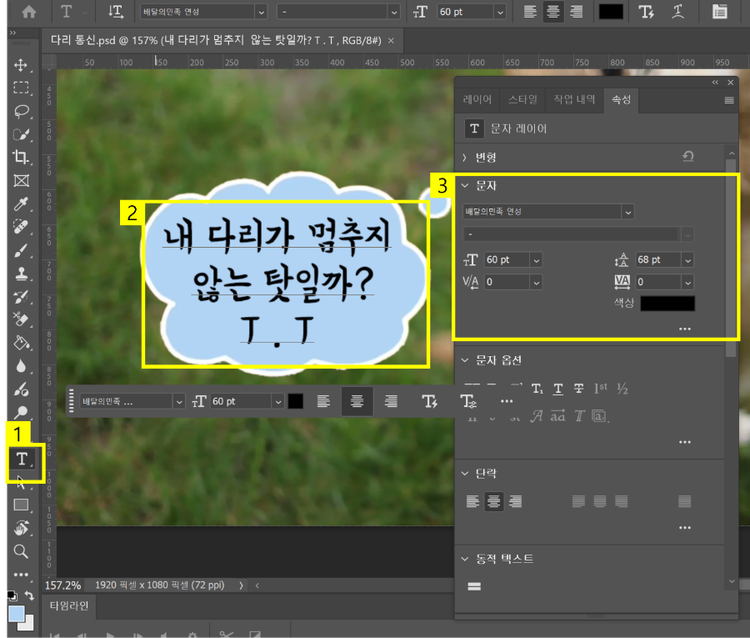
Task: Switch to the 속성 tab
Action: [621, 99]
